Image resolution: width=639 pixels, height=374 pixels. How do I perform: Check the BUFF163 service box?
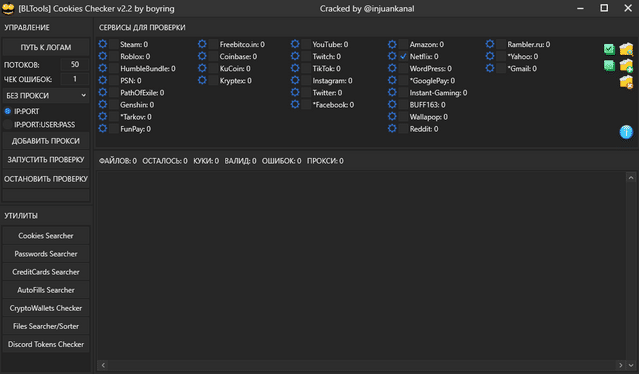(x=403, y=104)
